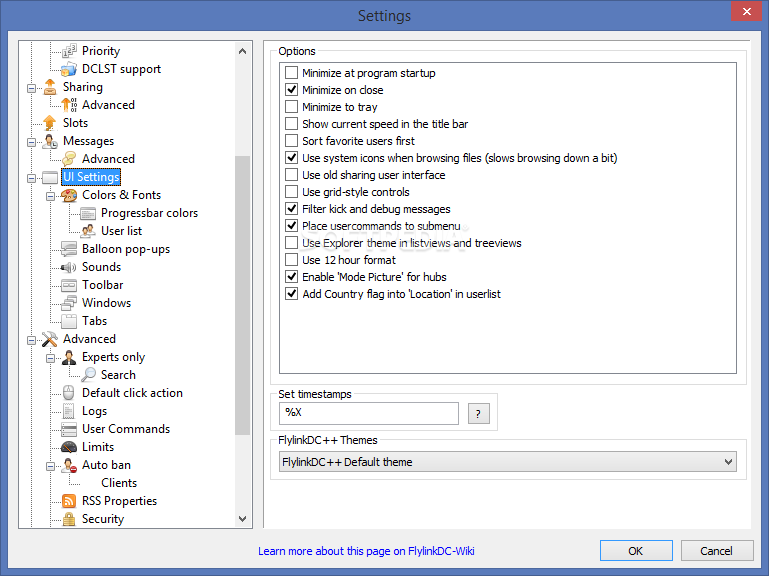Enable Show current speed in title bar
The image size is (769, 576).
[x=291, y=124]
